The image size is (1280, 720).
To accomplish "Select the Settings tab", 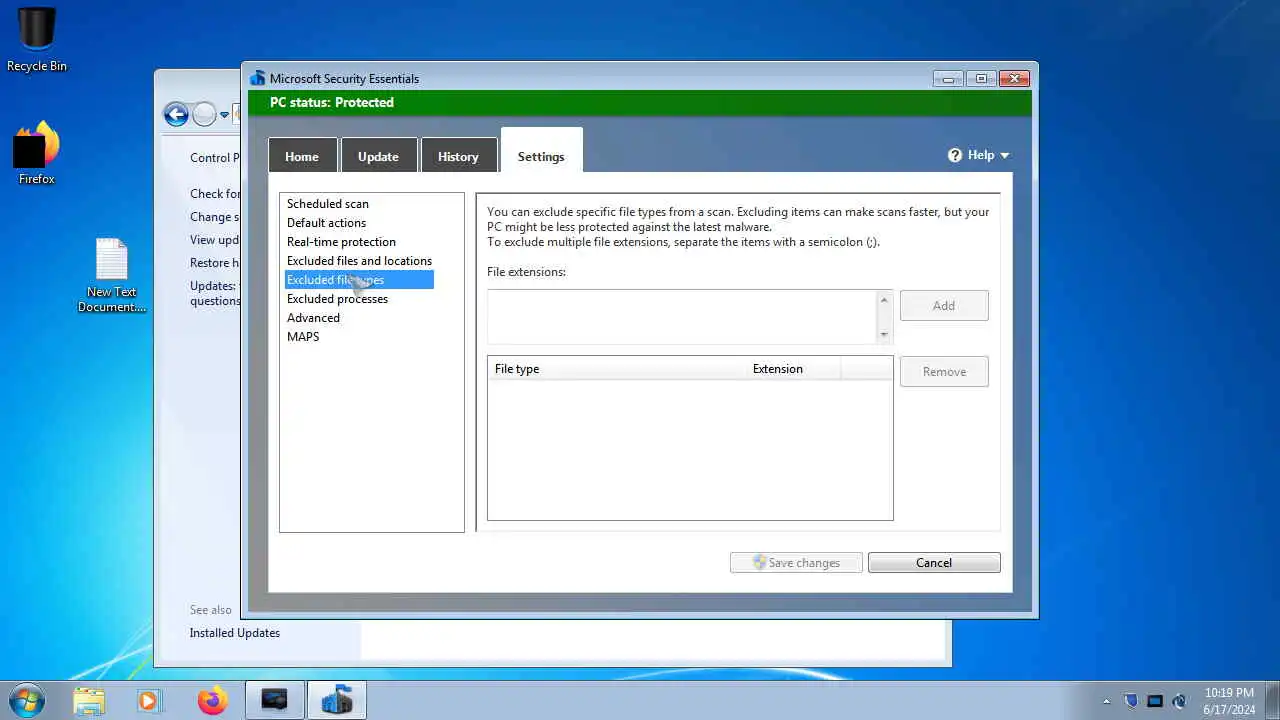I will tap(541, 151).
